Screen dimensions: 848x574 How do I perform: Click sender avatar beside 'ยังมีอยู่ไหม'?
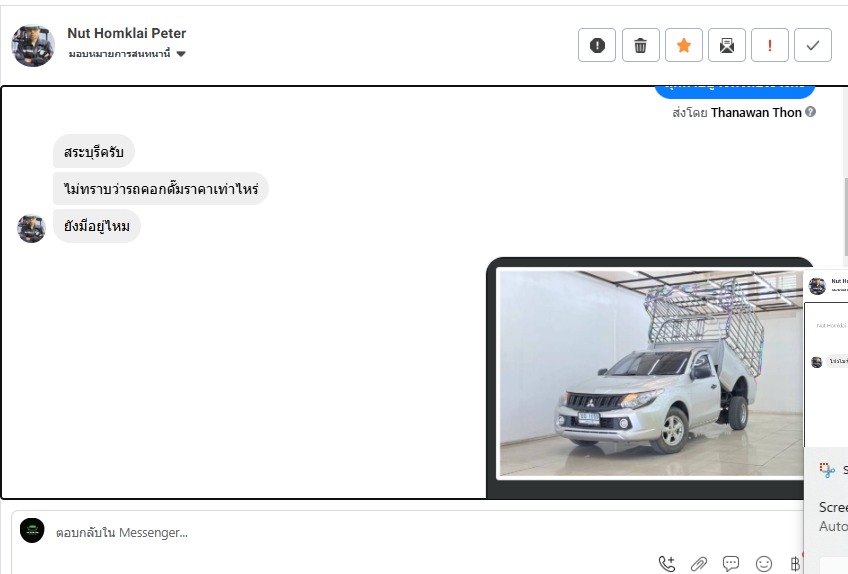click(x=31, y=228)
